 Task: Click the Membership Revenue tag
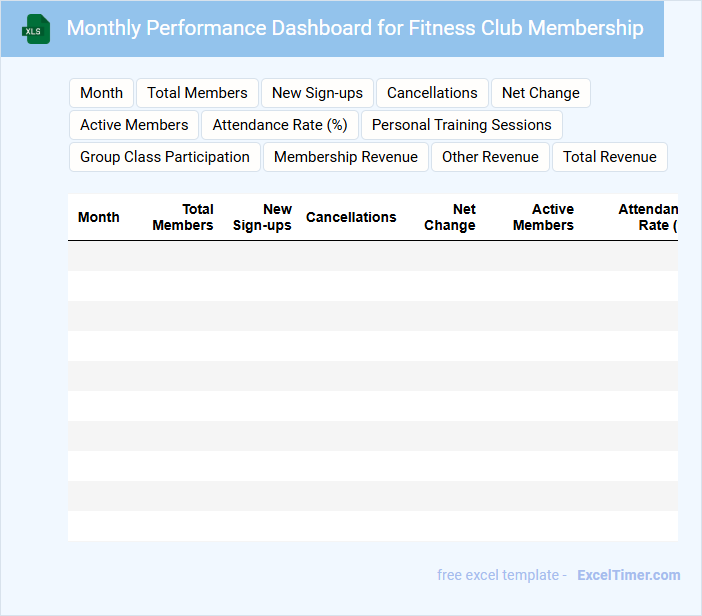(346, 157)
